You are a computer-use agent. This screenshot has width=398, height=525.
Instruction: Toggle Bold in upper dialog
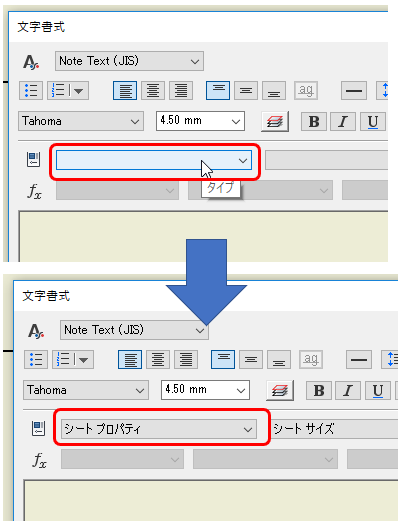click(x=314, y=122)
